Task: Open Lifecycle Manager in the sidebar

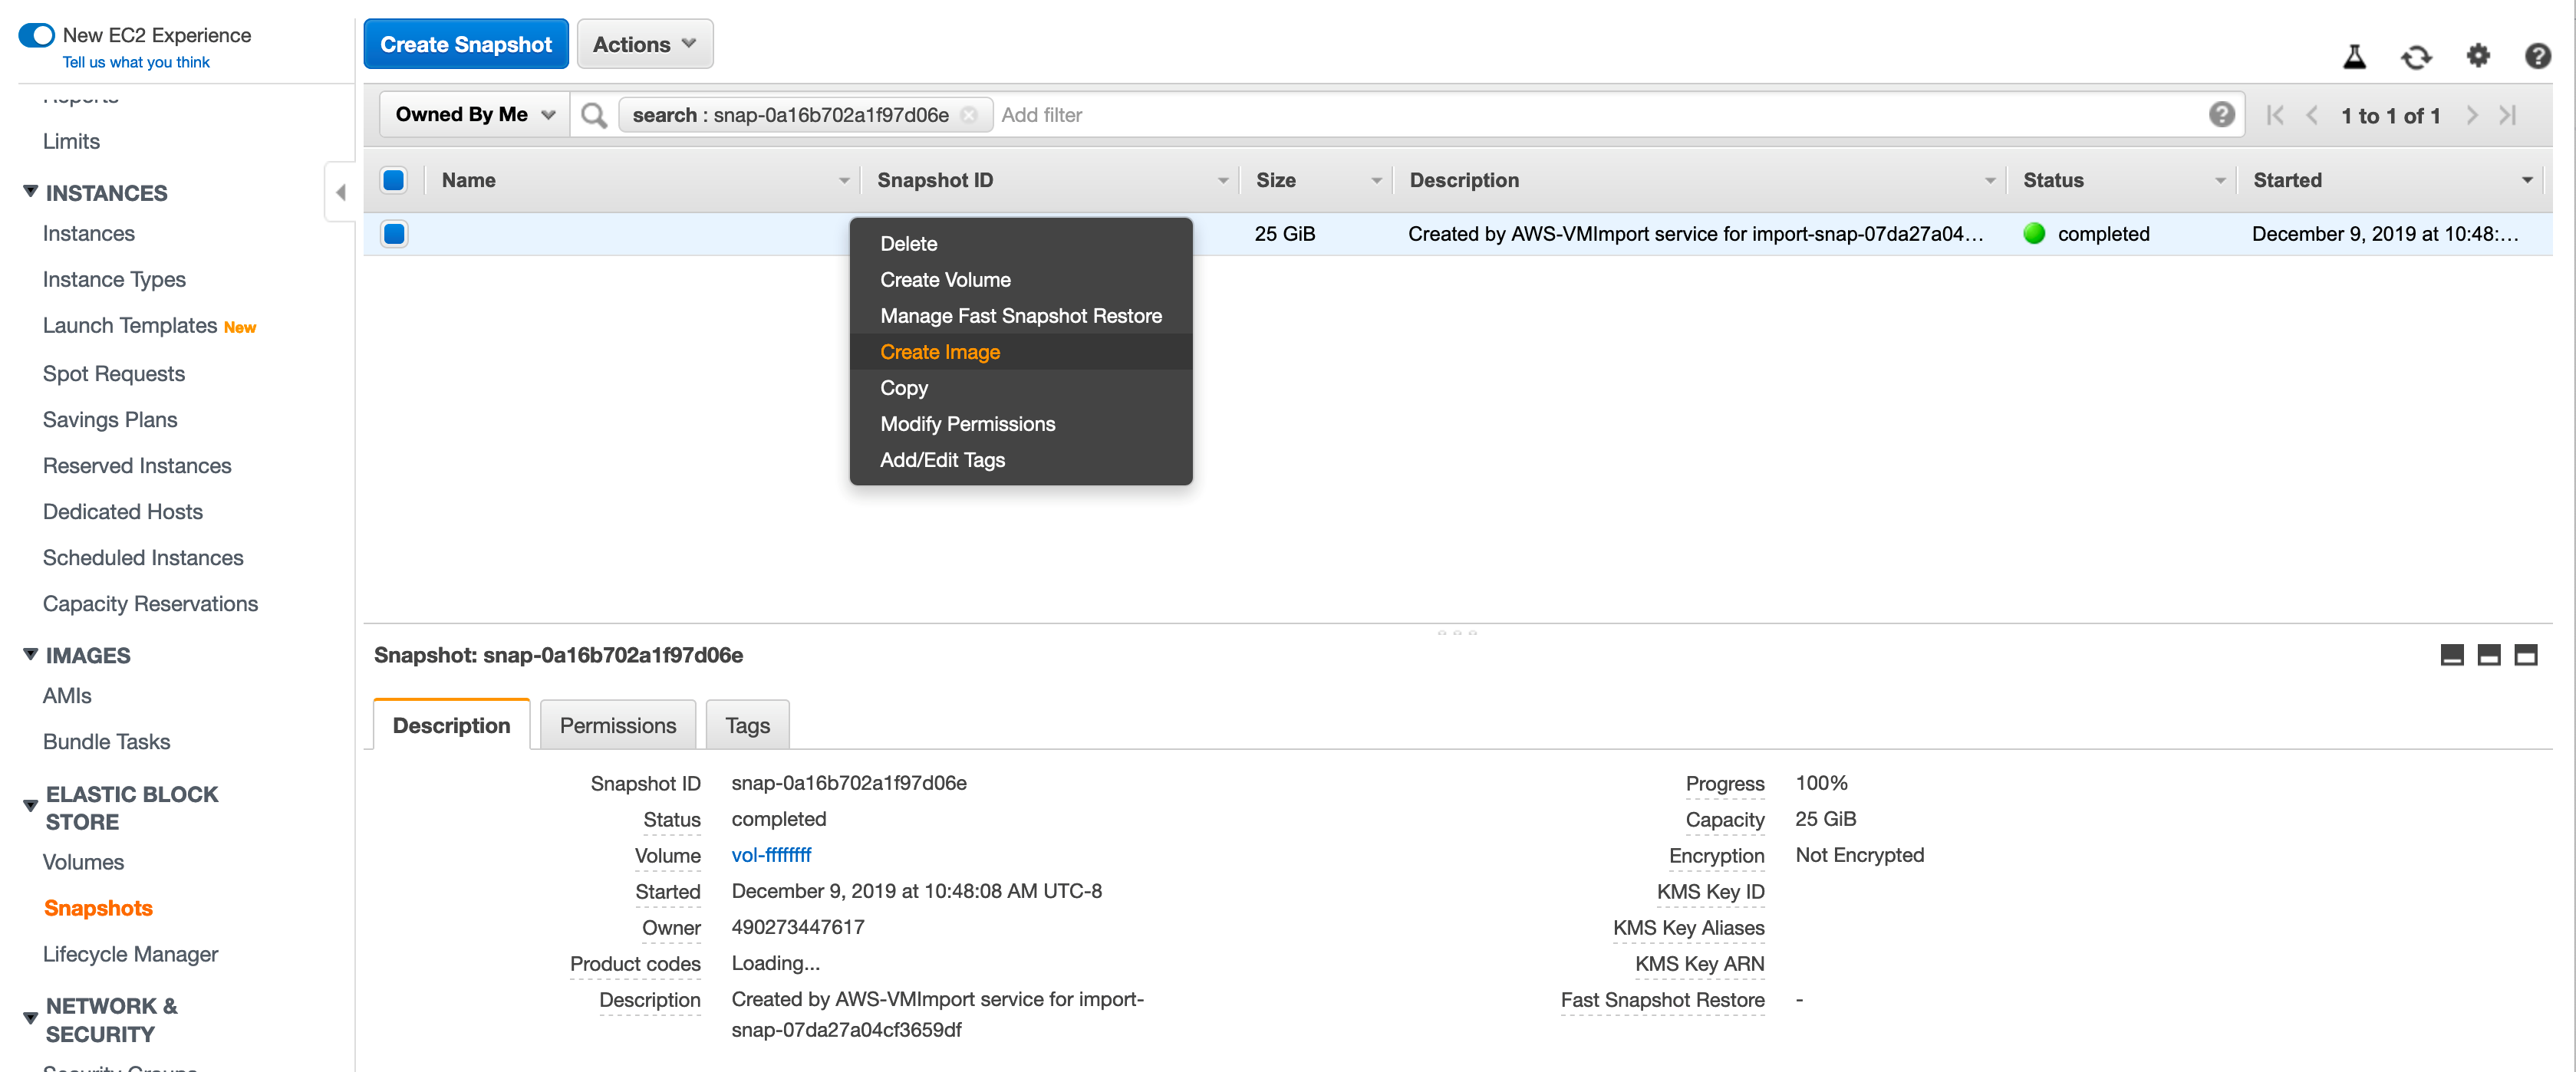Action: tap(130, 954)
